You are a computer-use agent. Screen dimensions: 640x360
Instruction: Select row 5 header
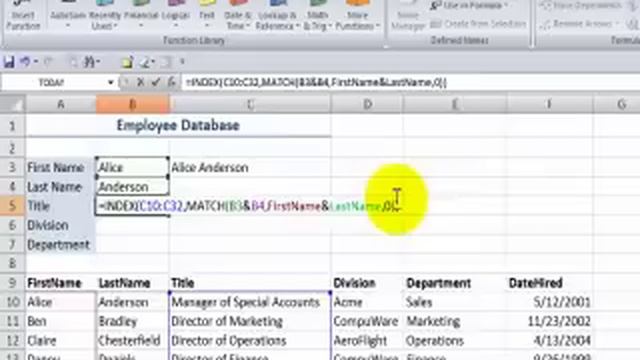tap(12, 206)
